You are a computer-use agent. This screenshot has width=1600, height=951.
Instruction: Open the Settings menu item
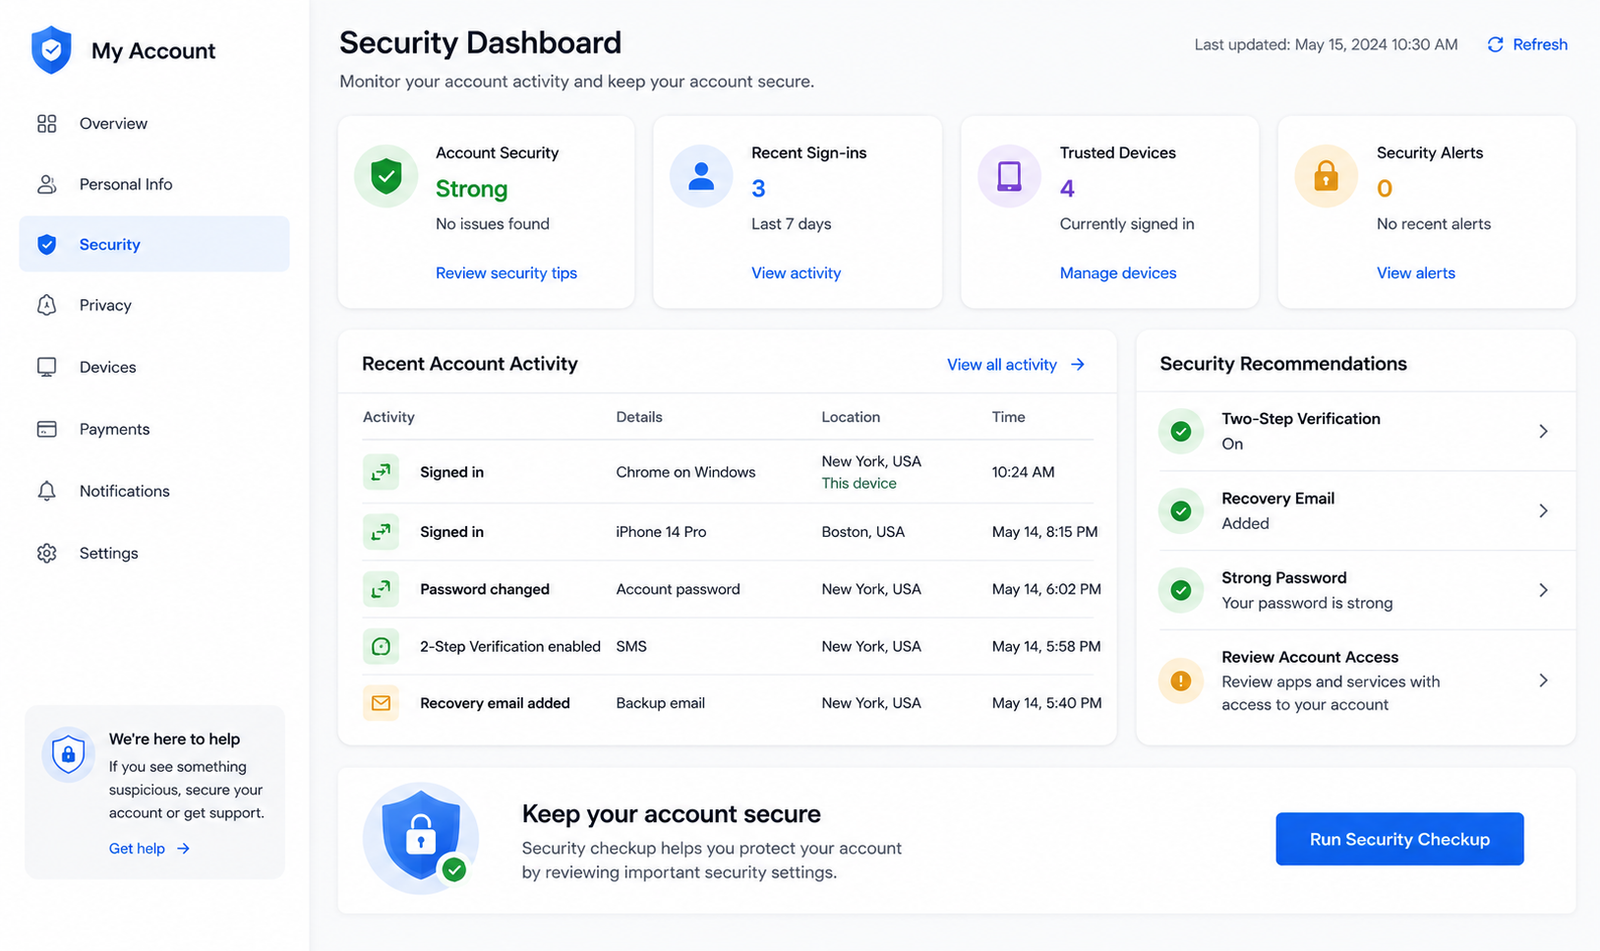(154, 553)
